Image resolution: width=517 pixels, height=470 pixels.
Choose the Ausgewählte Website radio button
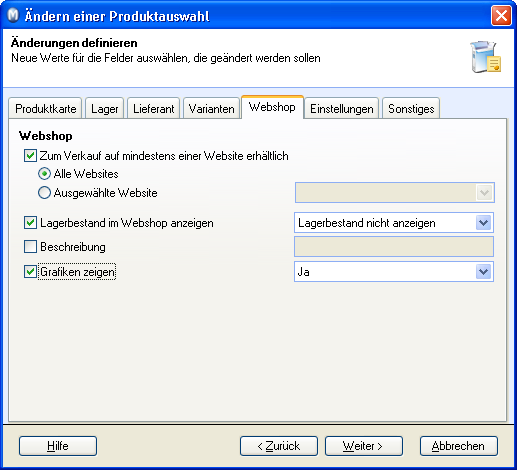click(44, 193)
